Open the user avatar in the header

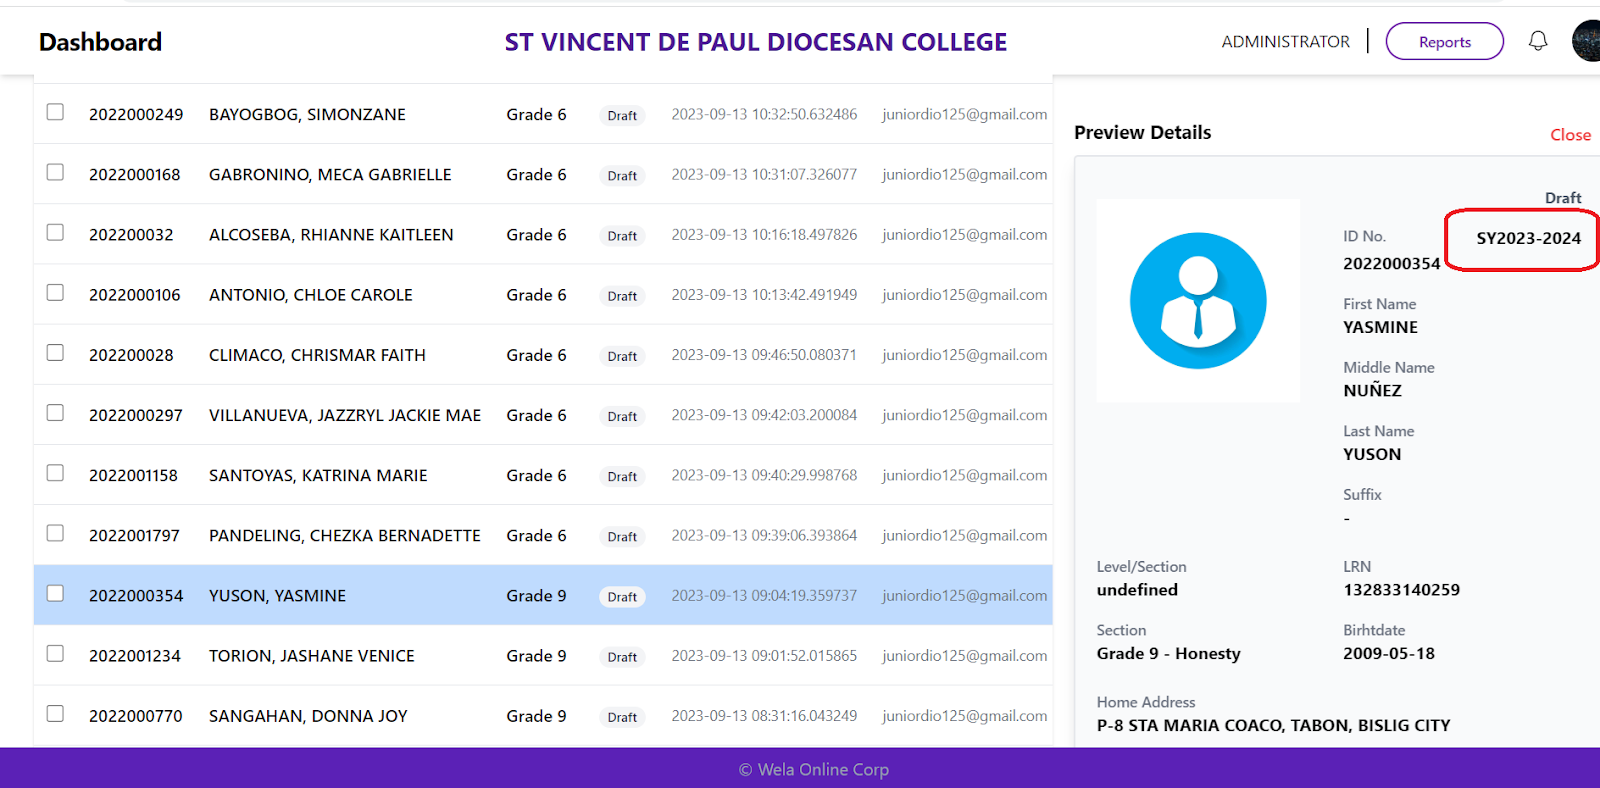pos(1586,41)
